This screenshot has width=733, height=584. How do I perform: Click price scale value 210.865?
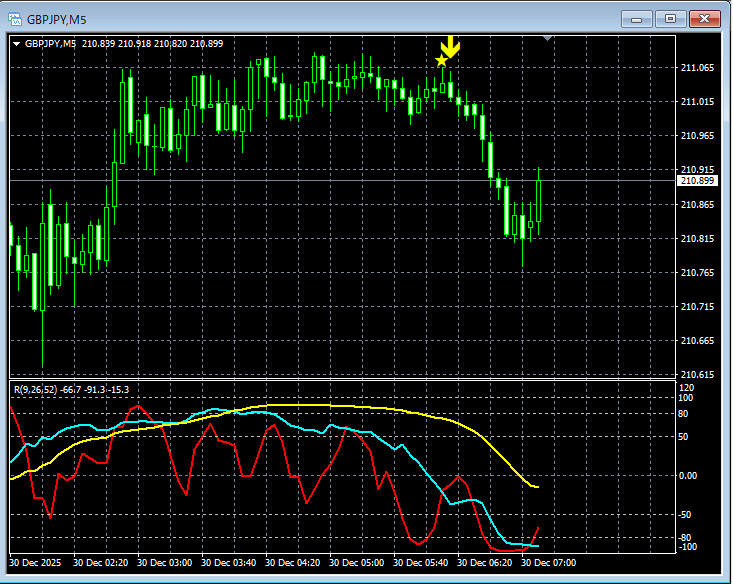pos(697,204)
